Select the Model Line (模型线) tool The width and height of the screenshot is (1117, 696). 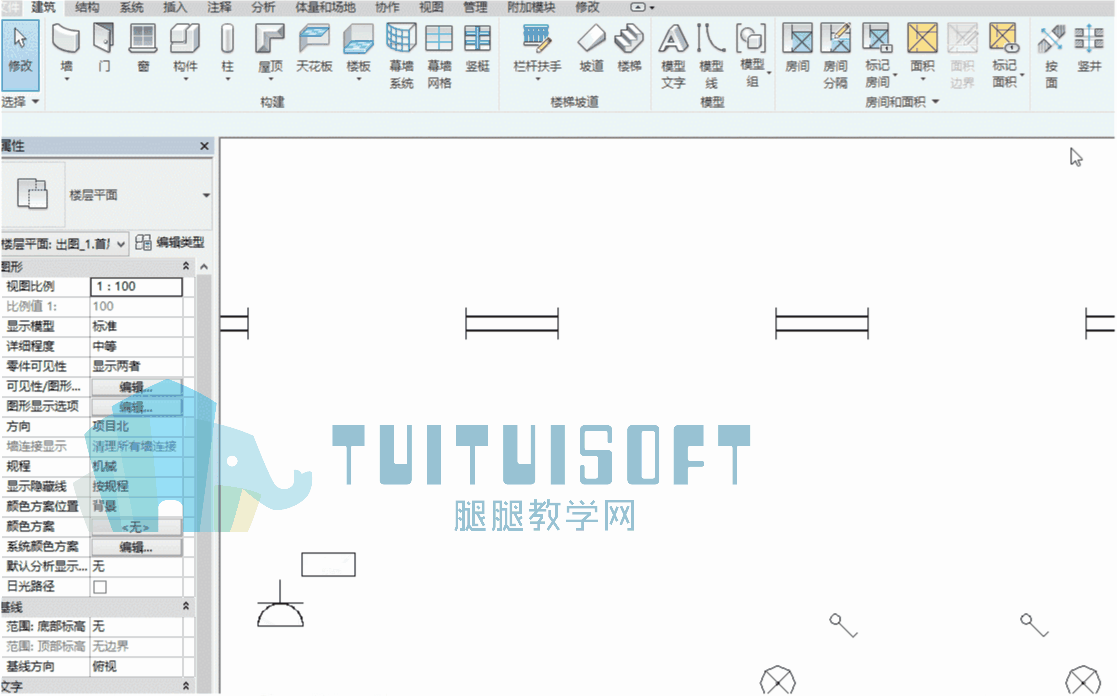[712, 56]
